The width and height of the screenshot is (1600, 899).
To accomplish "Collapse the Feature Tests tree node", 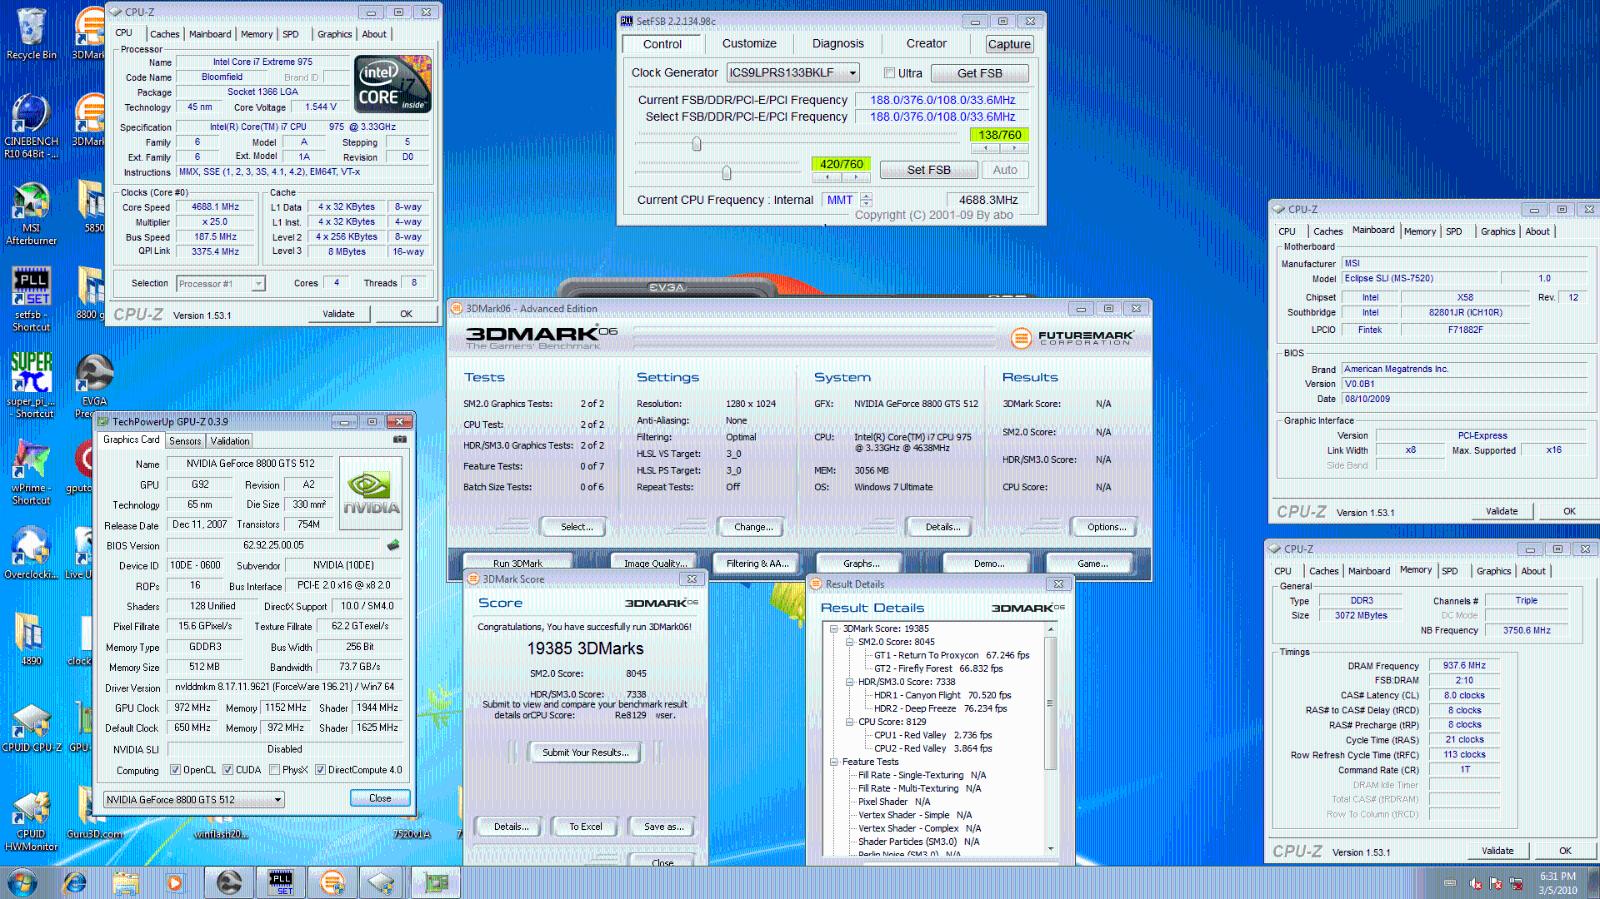I will click(834, 762).
